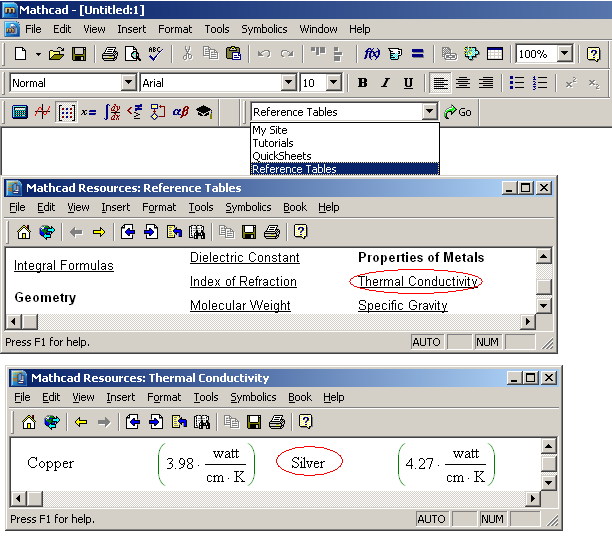Open the Boolean toolbar icon

[135, 112]
